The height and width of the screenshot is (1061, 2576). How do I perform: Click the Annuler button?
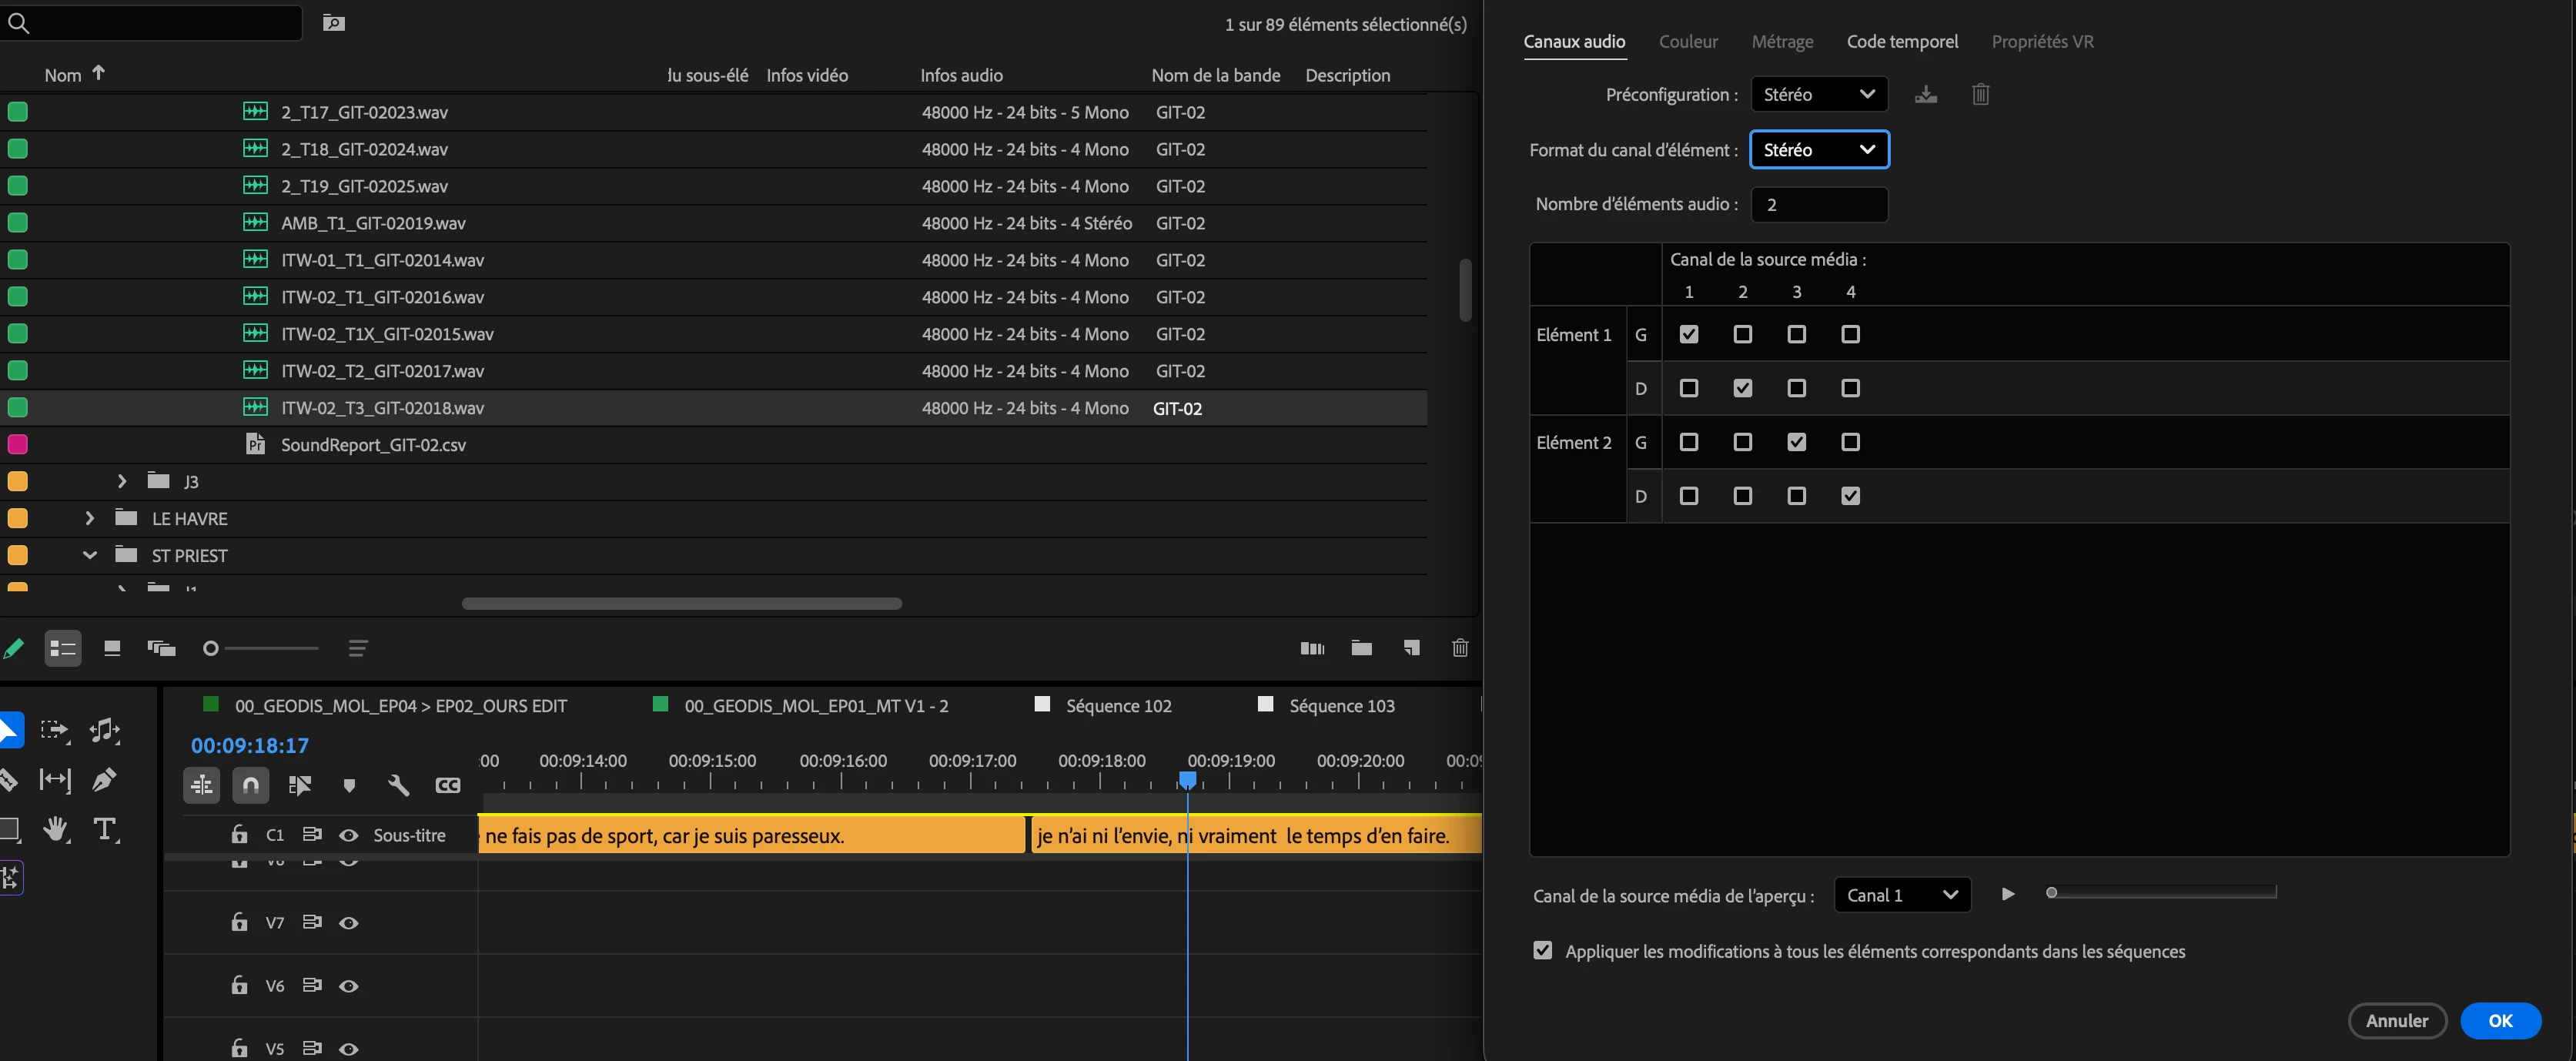2396,1020
